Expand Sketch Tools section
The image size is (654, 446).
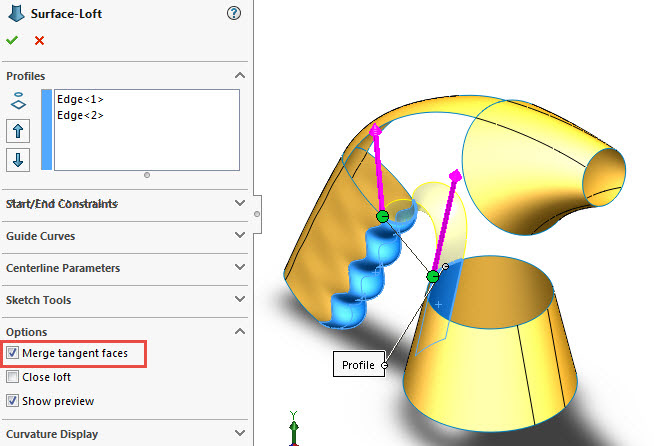[x=240, y=299]
